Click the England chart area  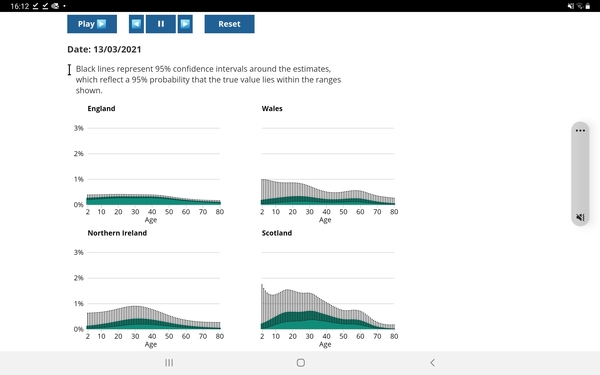click(153, 166)
